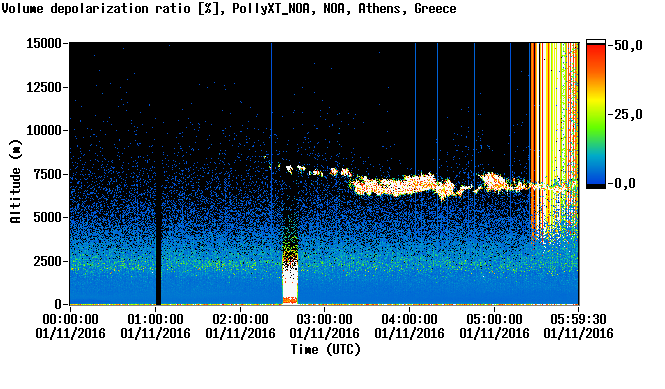
Task: Select the 05:59:30 end time label
Action: pos(578,319)
